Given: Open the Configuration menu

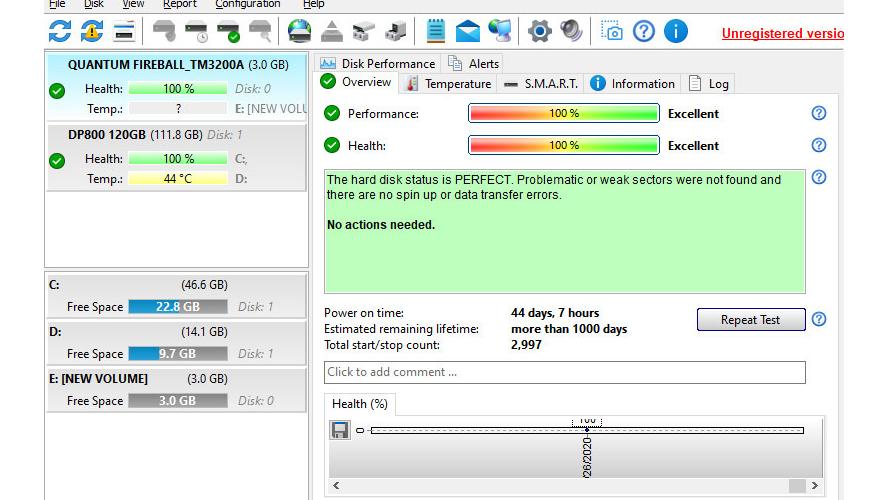Looking at the screenshot, I should click(x=248, y=4).
